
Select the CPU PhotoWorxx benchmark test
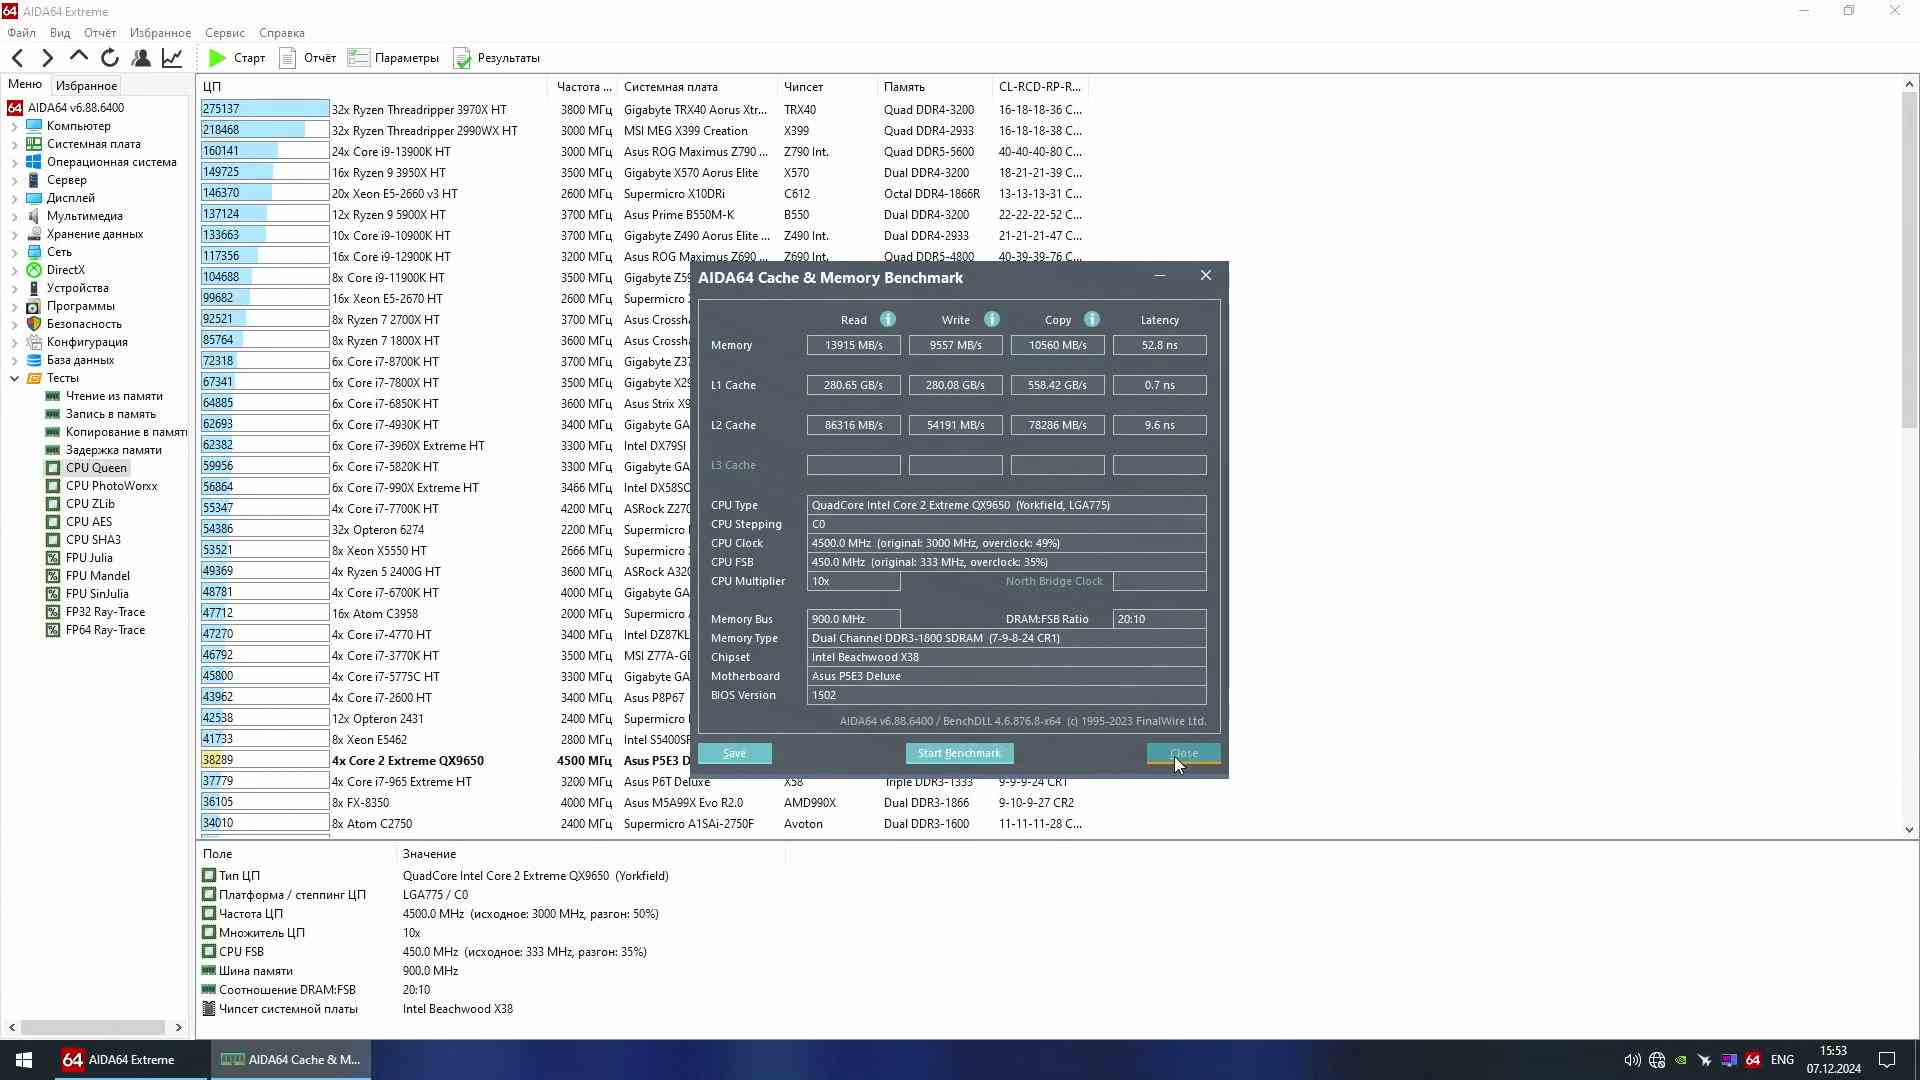[x=111, y=486]
